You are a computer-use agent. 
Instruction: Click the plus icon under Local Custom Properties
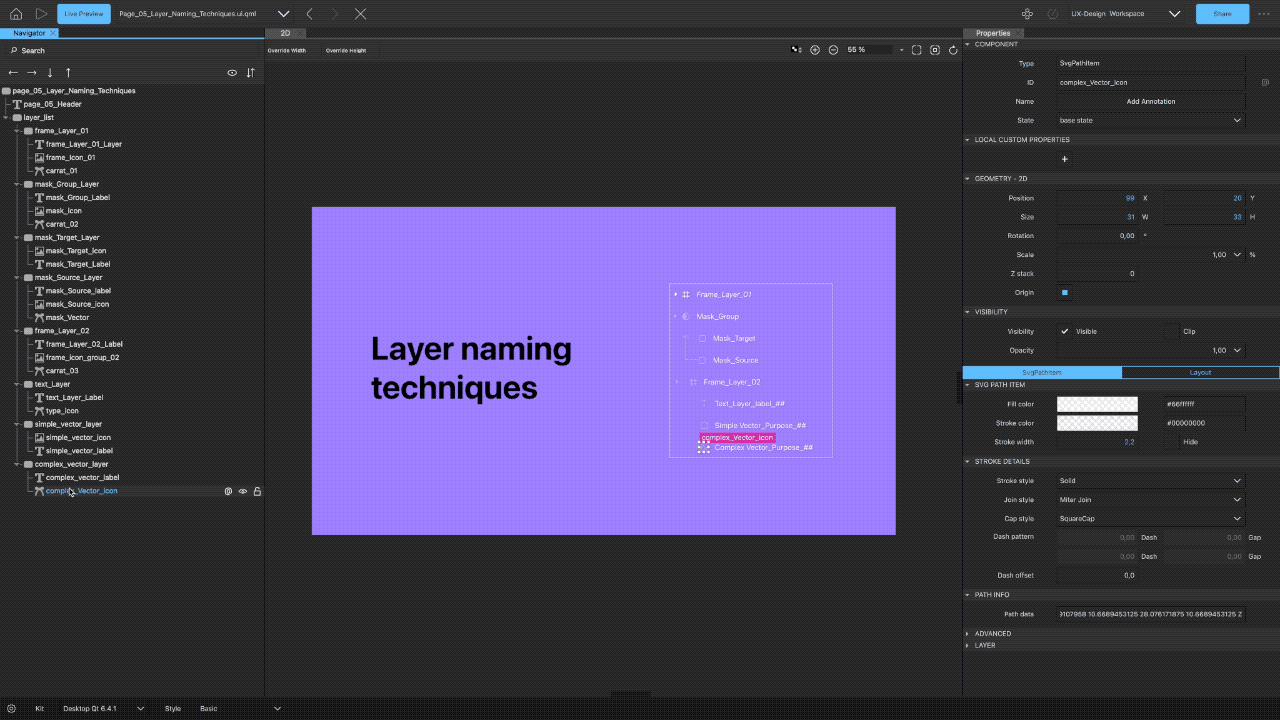click(x=1064, y=158)
